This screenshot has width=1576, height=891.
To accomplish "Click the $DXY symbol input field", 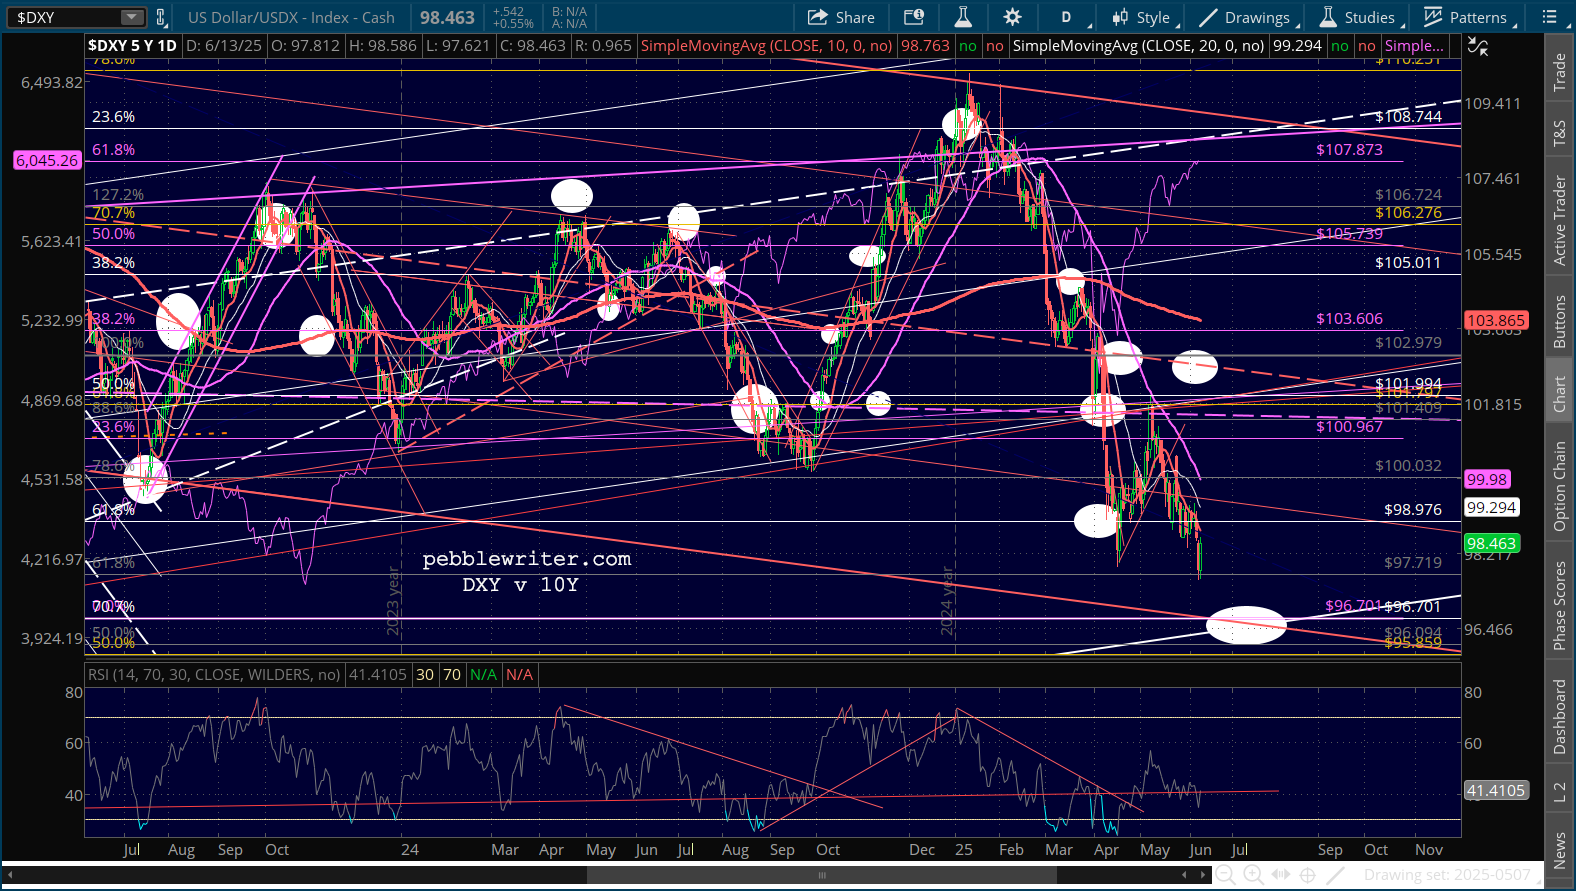I will point(63,17).
